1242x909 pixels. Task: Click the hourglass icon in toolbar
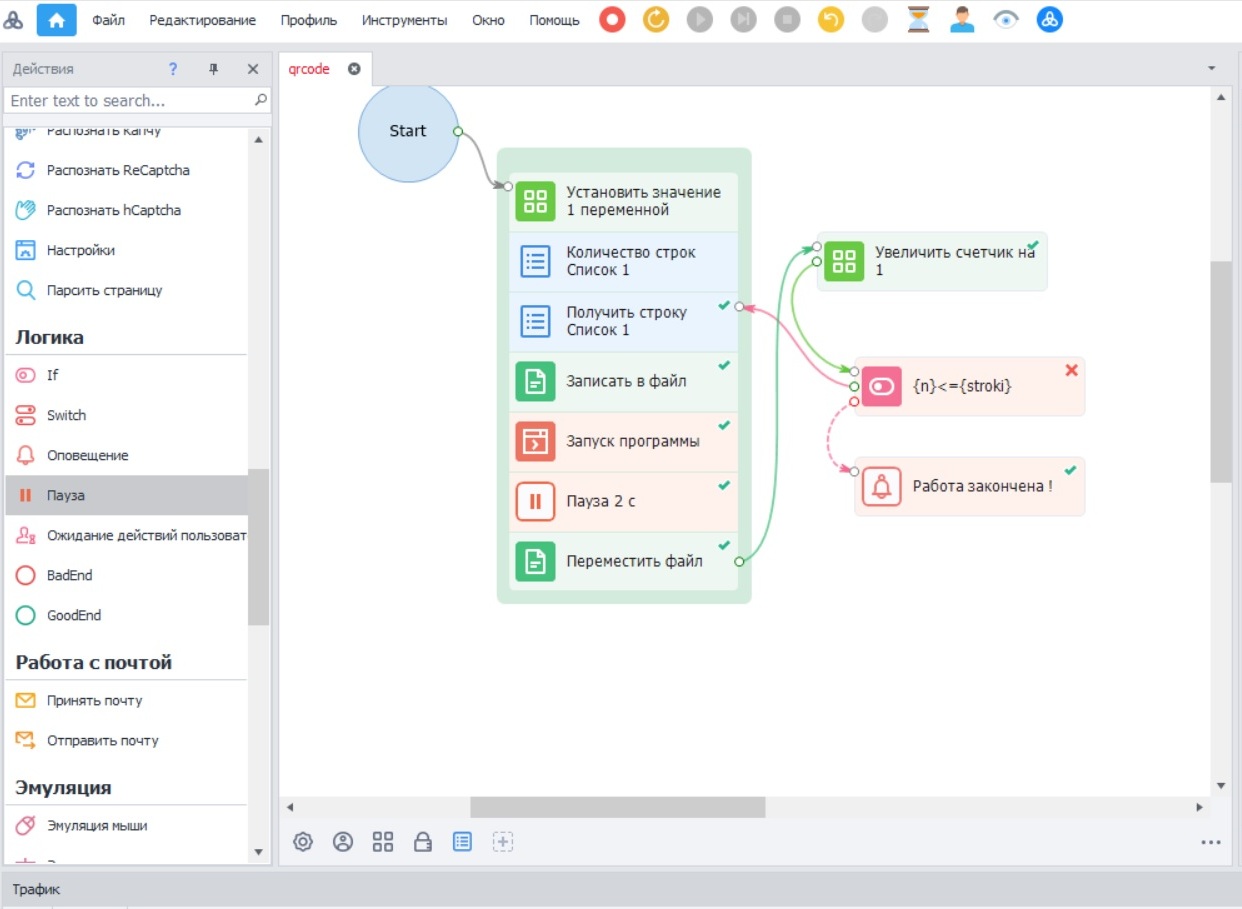918,20
